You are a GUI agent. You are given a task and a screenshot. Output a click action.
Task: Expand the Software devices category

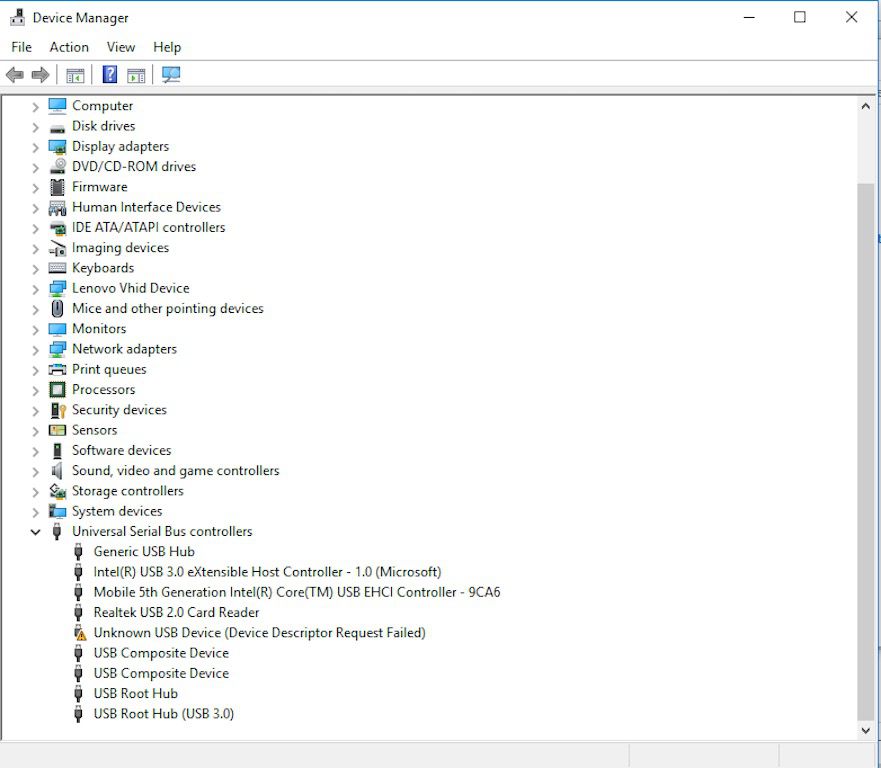pos(35,451)
